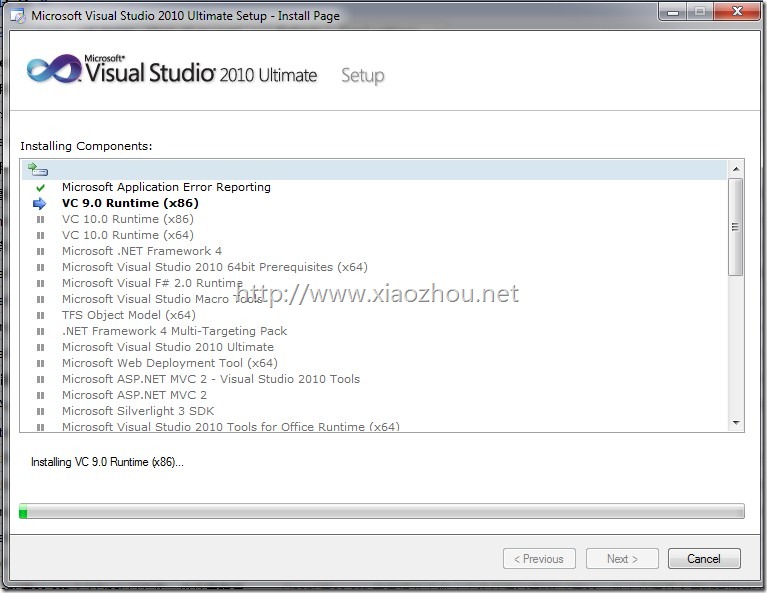The height and width of the screenshot is (593, 767).
Task: Click pending icon beside Microsoft ASP.NET MVC 2
Action: tap(41, 395)
